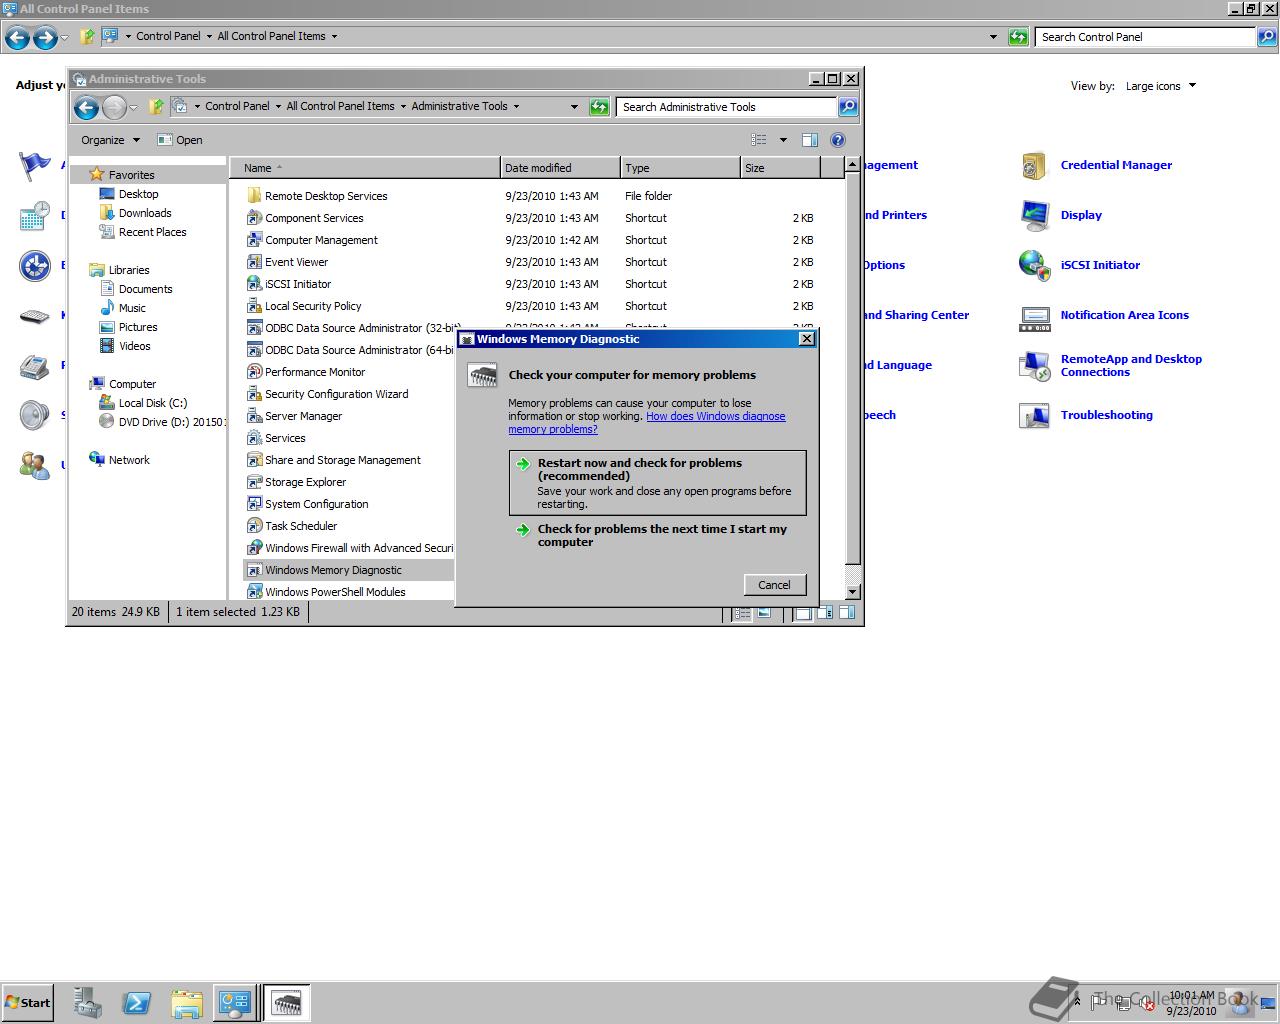Select Security Configuration Wizard entry
Viewport: 1280px width, 1024px height.
click(x=336, y=394)
